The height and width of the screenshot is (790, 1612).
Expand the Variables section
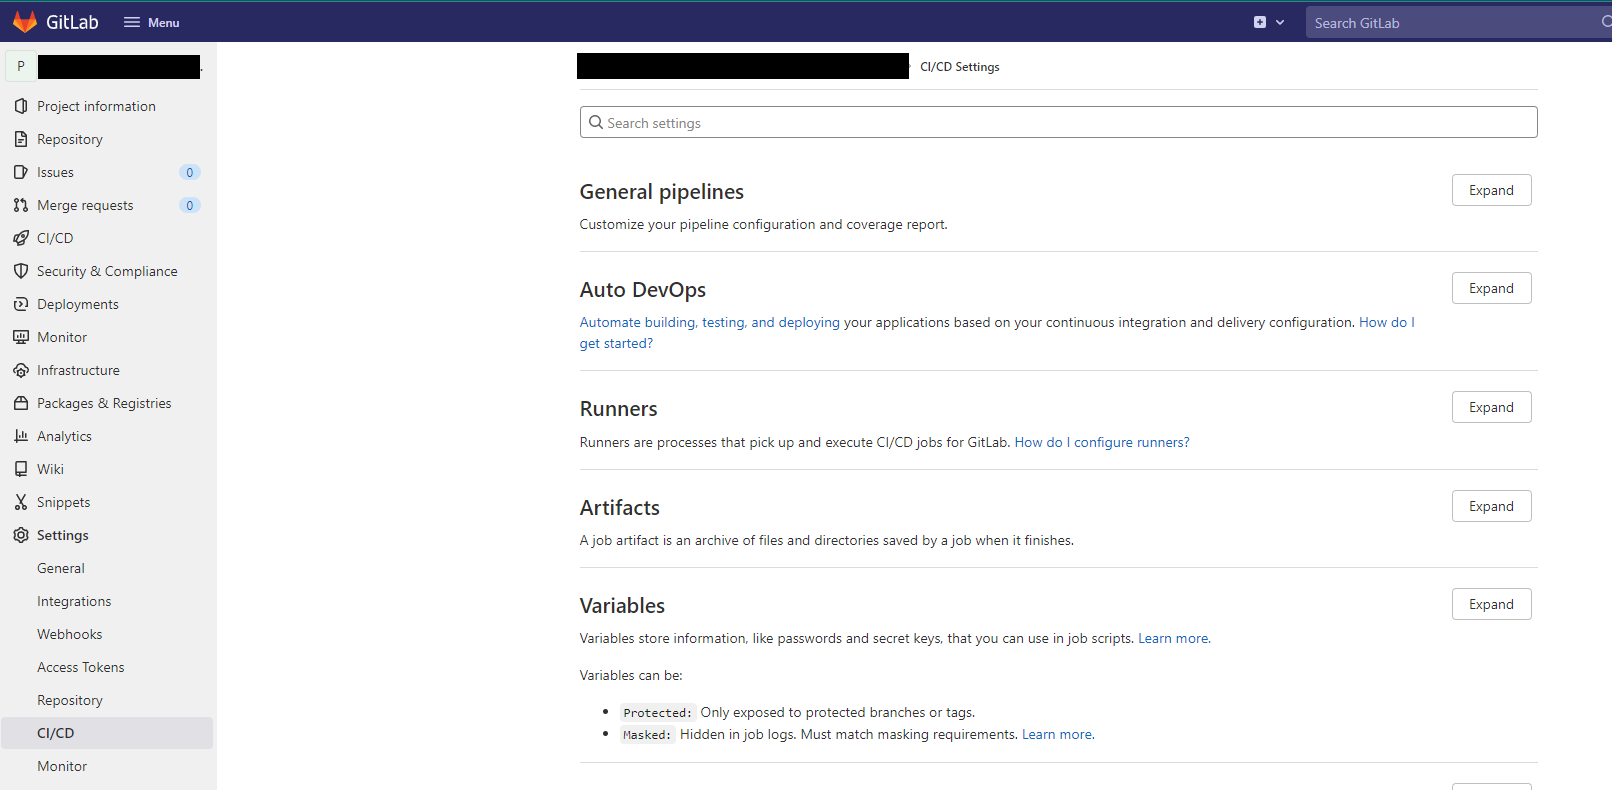[1491, 604]
